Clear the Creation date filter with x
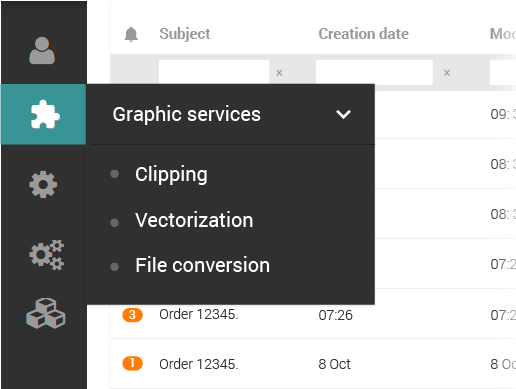516x389 pixels. pyautogui.click(x=447, y=73)
